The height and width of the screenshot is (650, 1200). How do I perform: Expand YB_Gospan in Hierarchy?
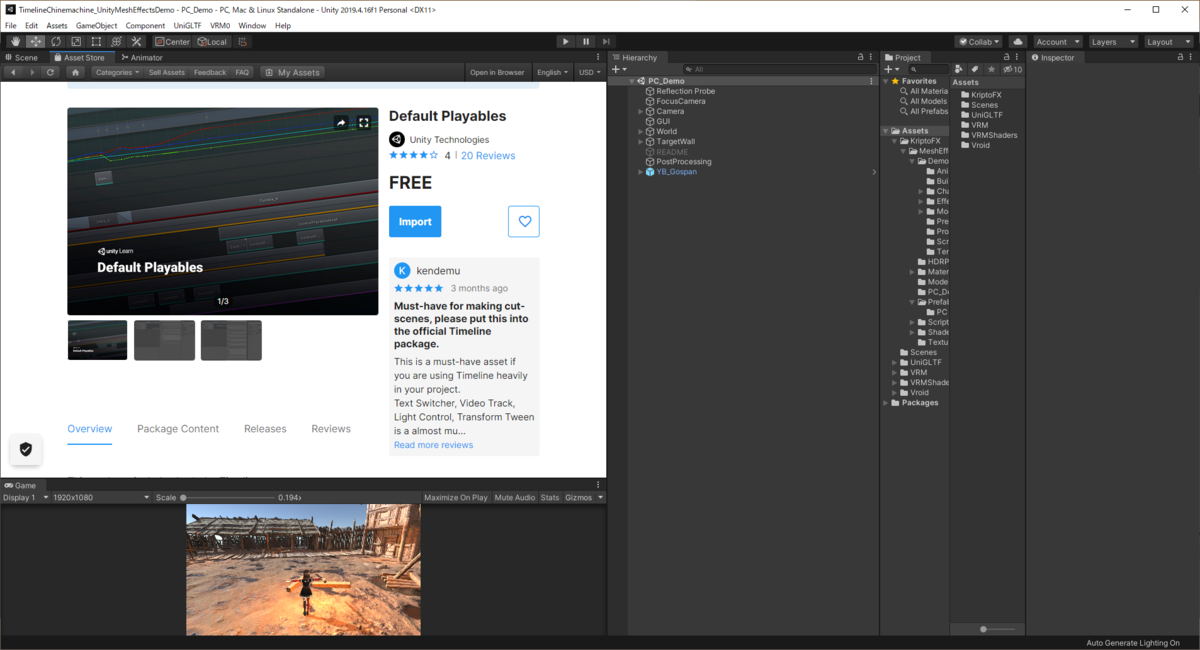point(640,172)
